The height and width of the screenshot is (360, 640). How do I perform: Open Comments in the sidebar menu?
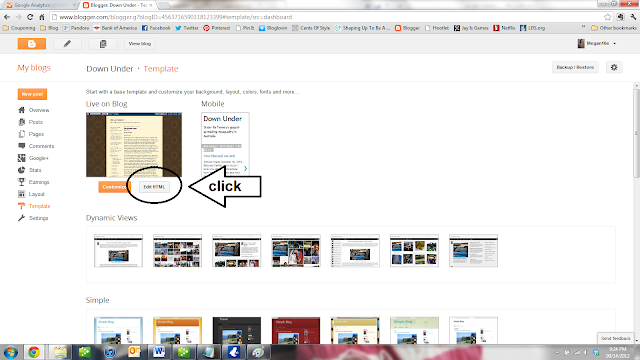coord(41,146)
